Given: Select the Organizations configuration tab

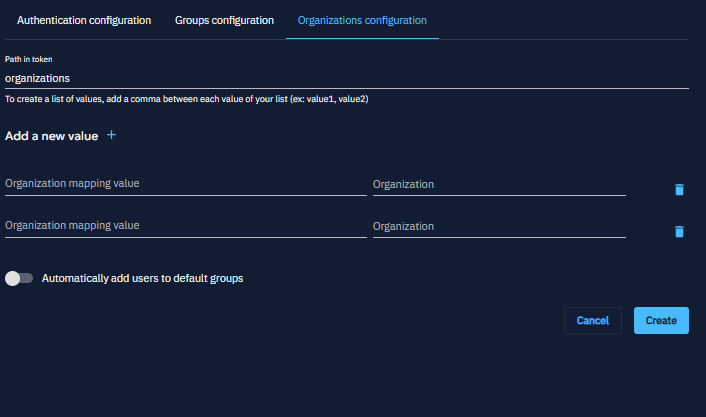Looking at the screenshot, I should [x=362, y=20].
